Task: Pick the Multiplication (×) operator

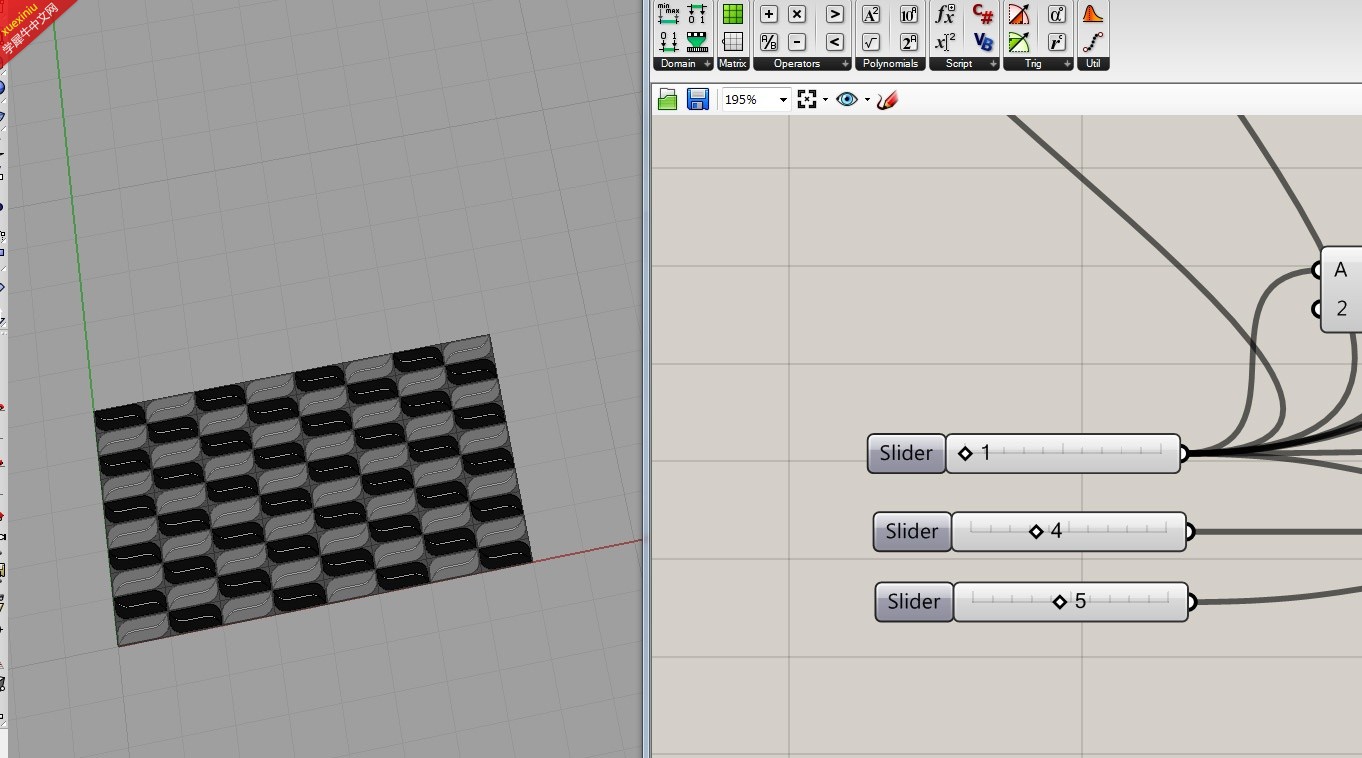Action: tap(797, 14)
